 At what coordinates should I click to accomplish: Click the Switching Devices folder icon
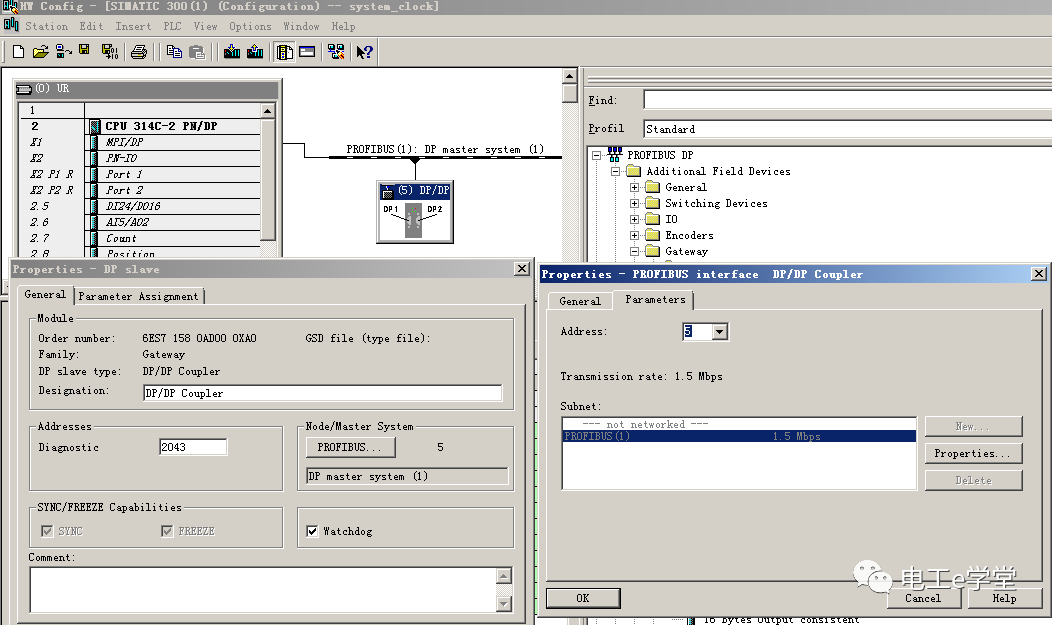pos(653,203)
